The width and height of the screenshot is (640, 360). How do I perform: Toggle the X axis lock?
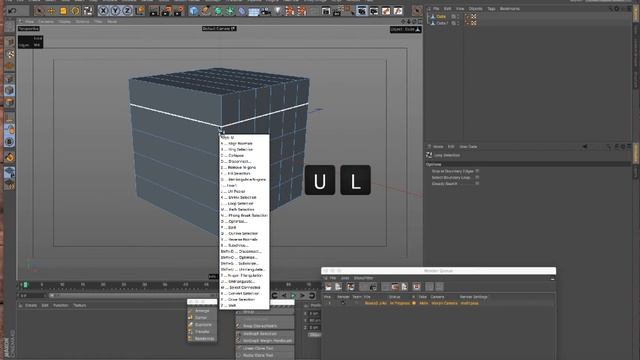tap(103, 11)
